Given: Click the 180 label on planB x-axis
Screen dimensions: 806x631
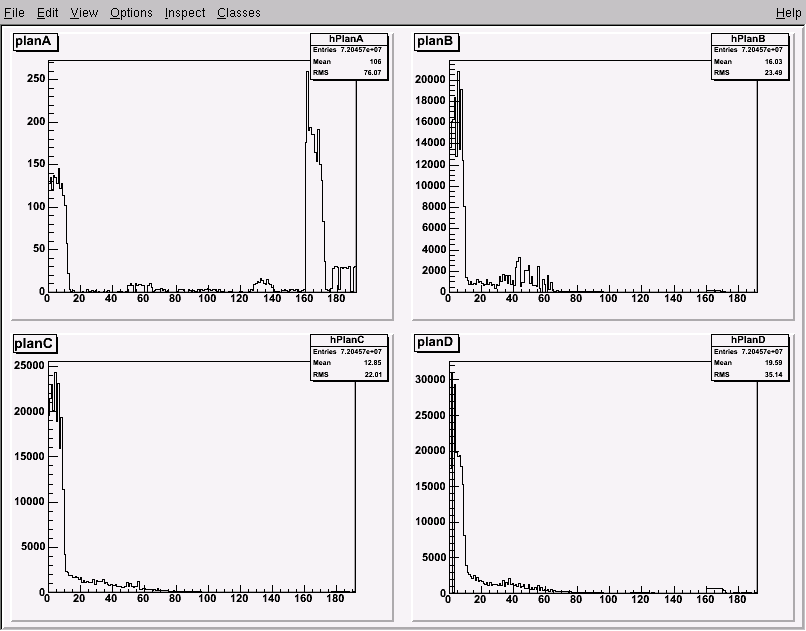Looking at the screenshot, I should (x=737, y=298).
